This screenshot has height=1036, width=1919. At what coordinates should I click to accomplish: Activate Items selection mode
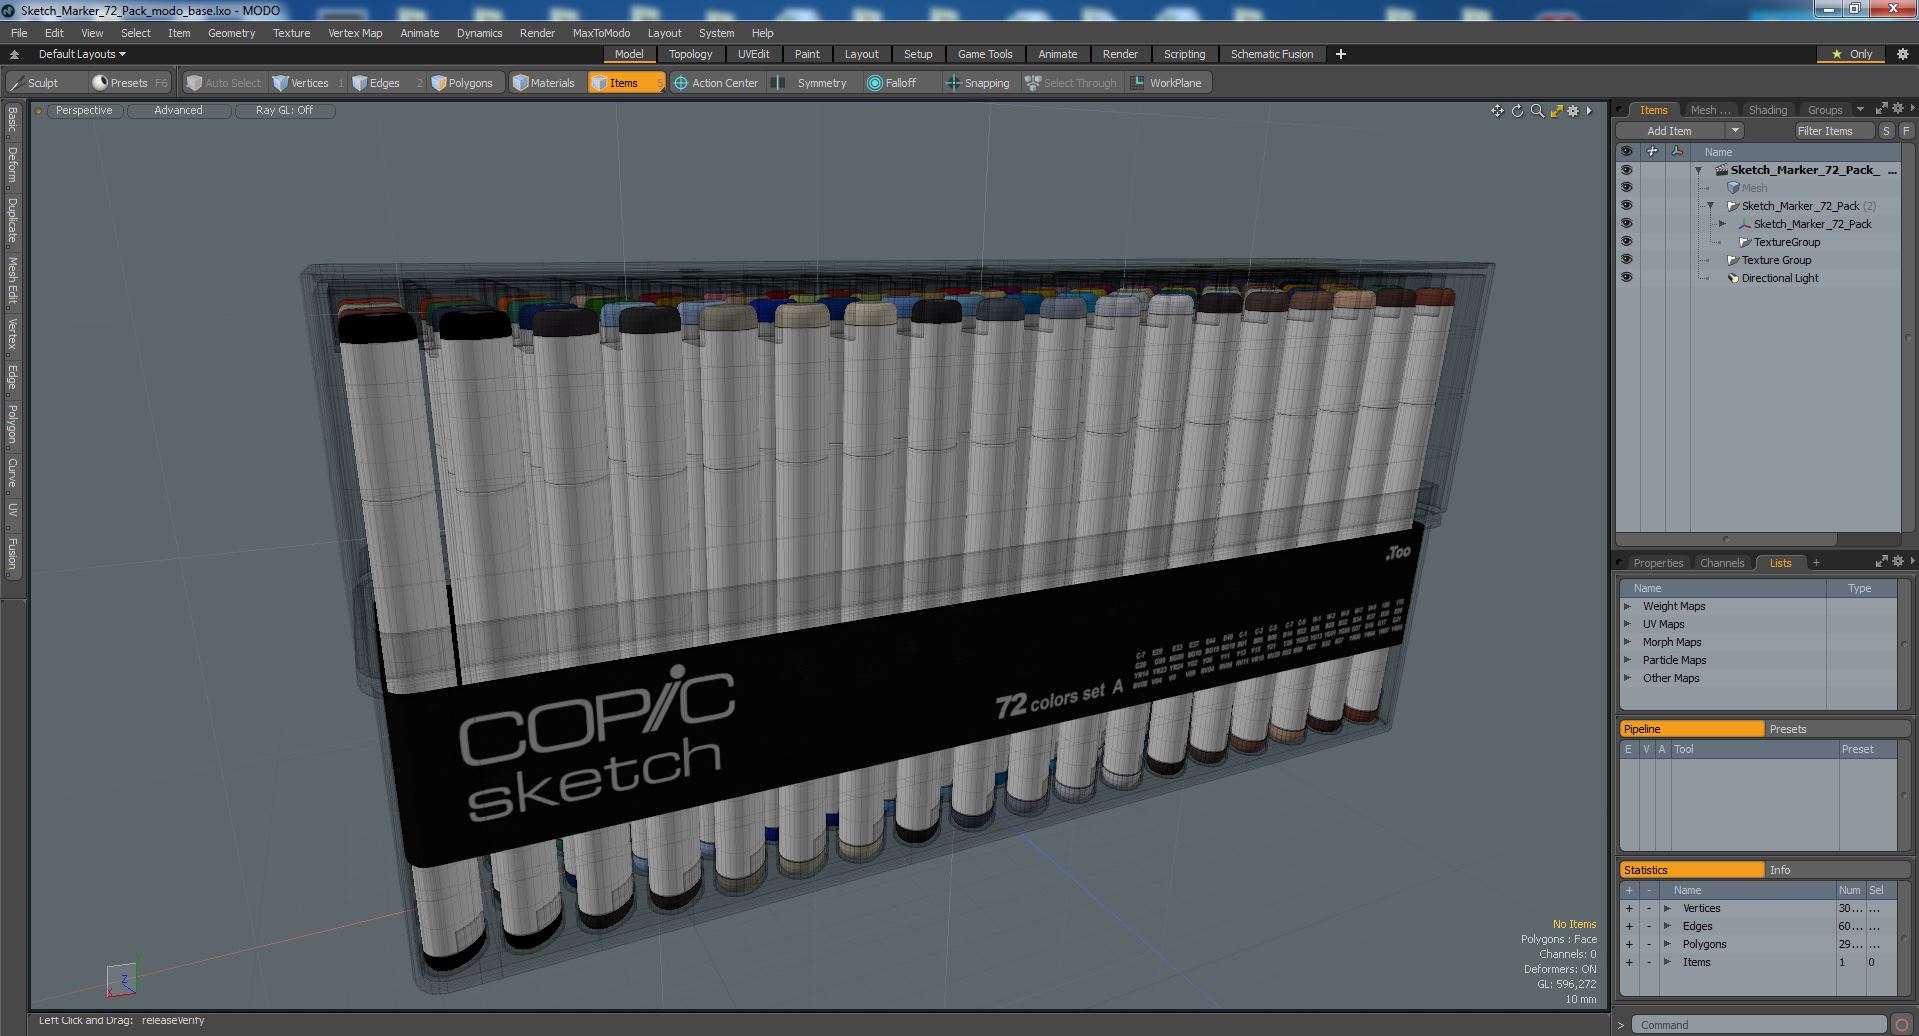tap(625, 83)
